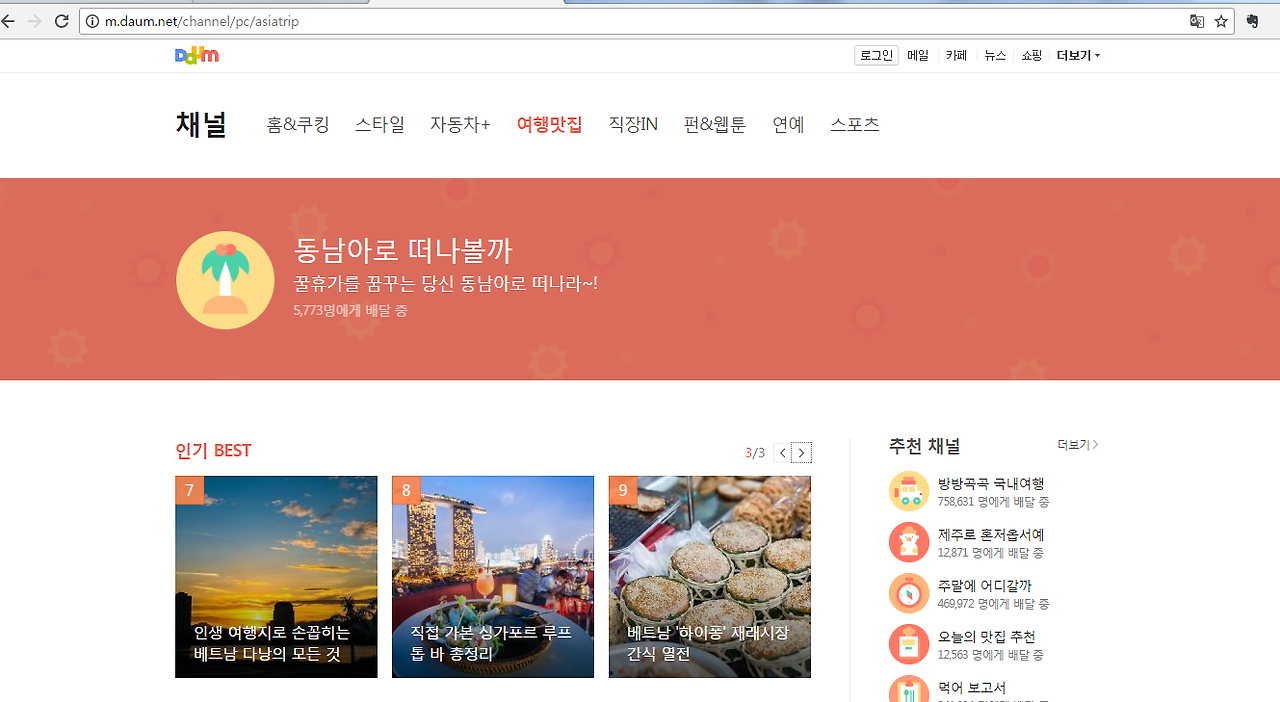Click the palm tree channel avatar
This screenshot has height=702, width=1280.
[x=225, y=280]
